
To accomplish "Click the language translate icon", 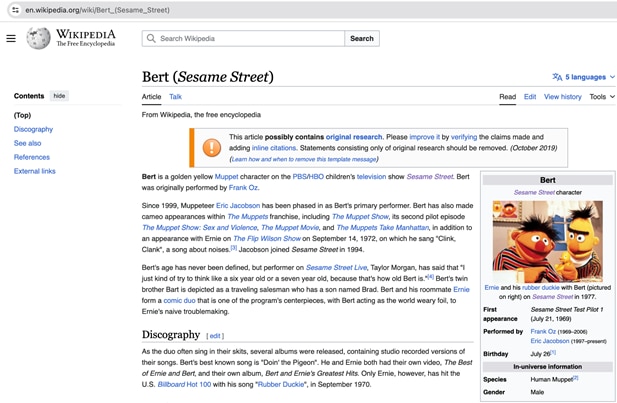I will [x=557, y=77].
